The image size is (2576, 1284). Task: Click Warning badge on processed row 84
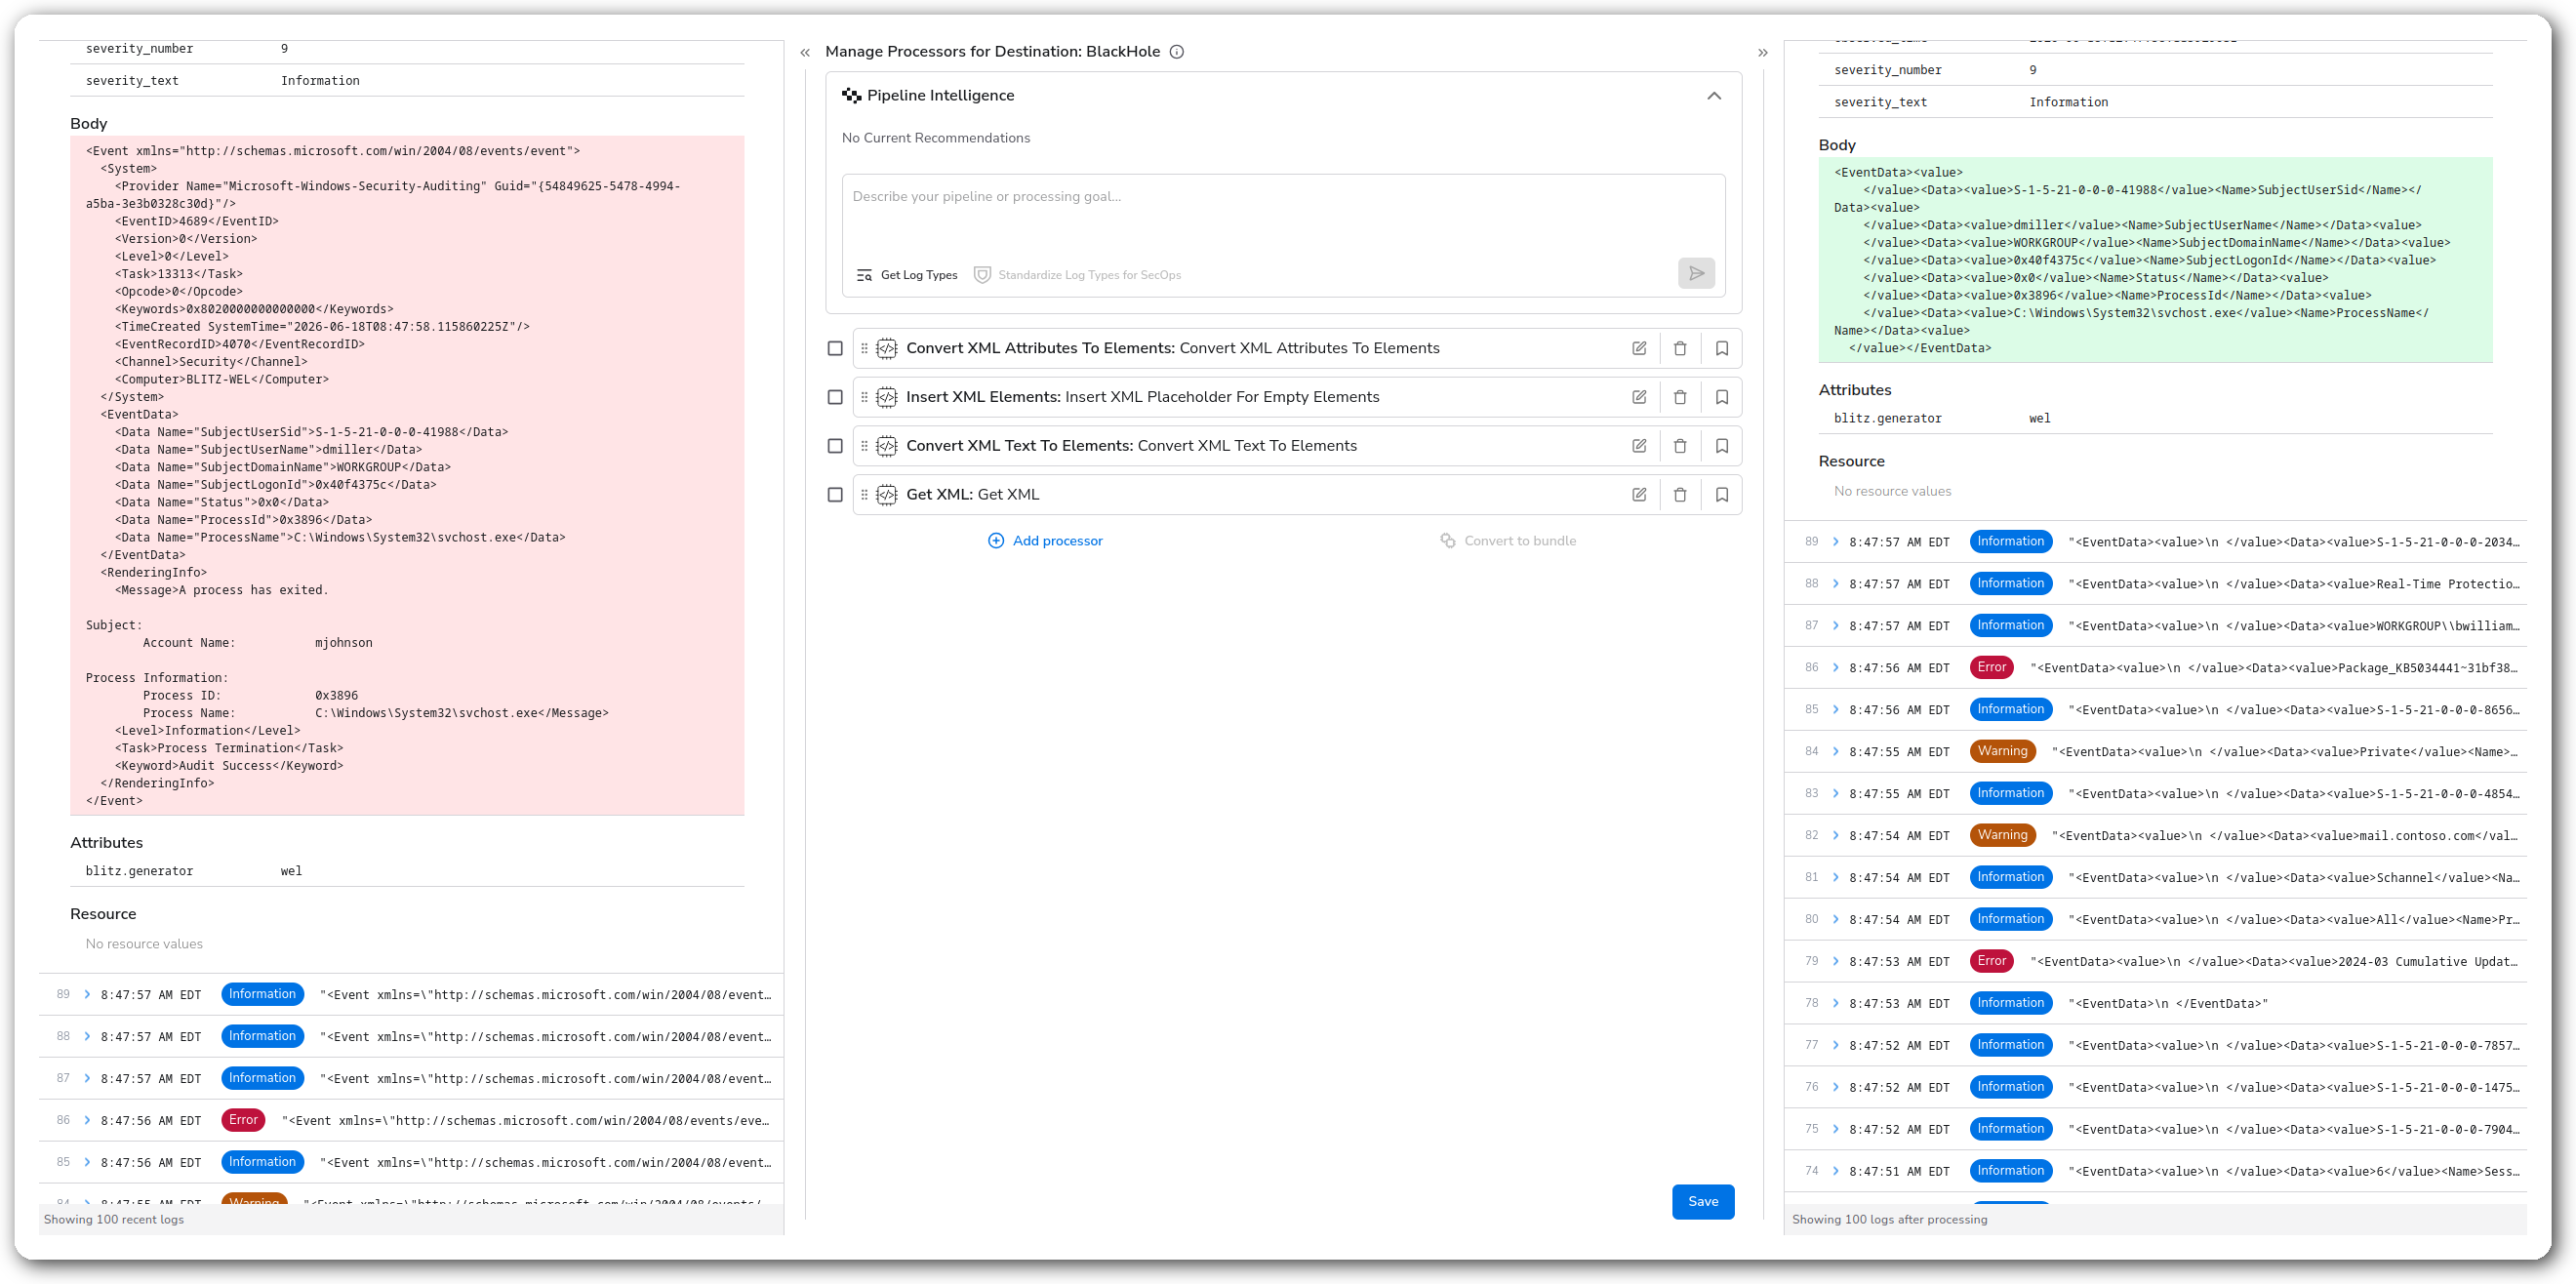tap(2002, 751)
